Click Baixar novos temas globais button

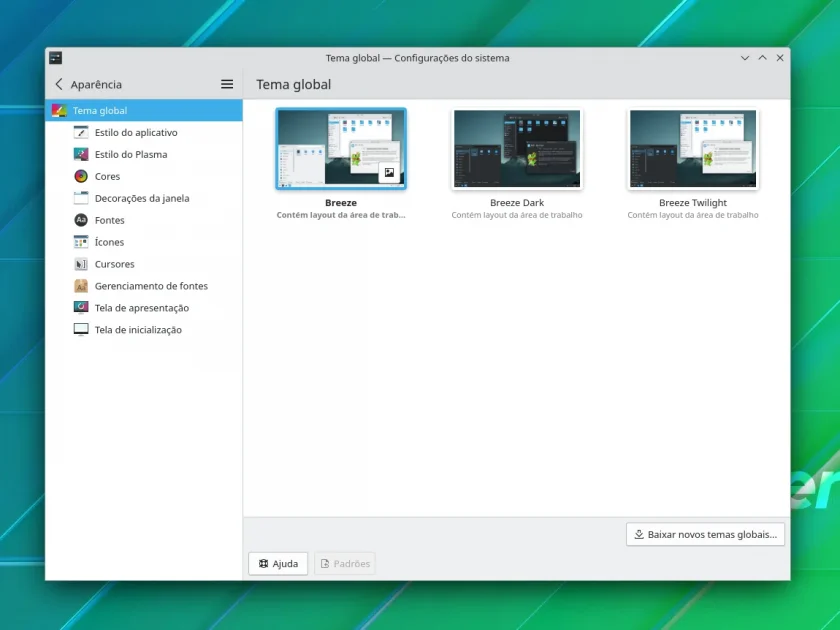tap(705, 535)
